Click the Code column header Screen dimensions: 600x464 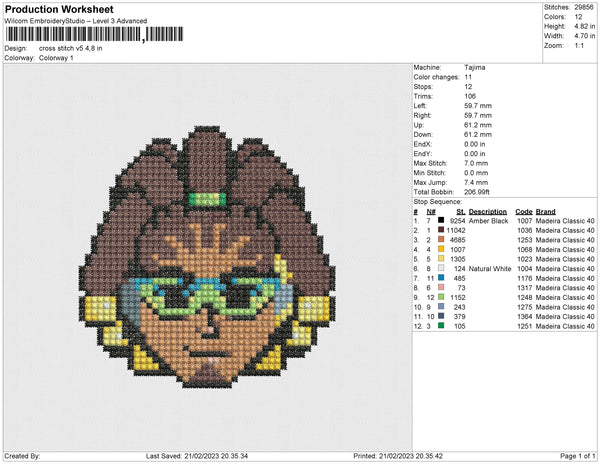[x=524, y=212]
